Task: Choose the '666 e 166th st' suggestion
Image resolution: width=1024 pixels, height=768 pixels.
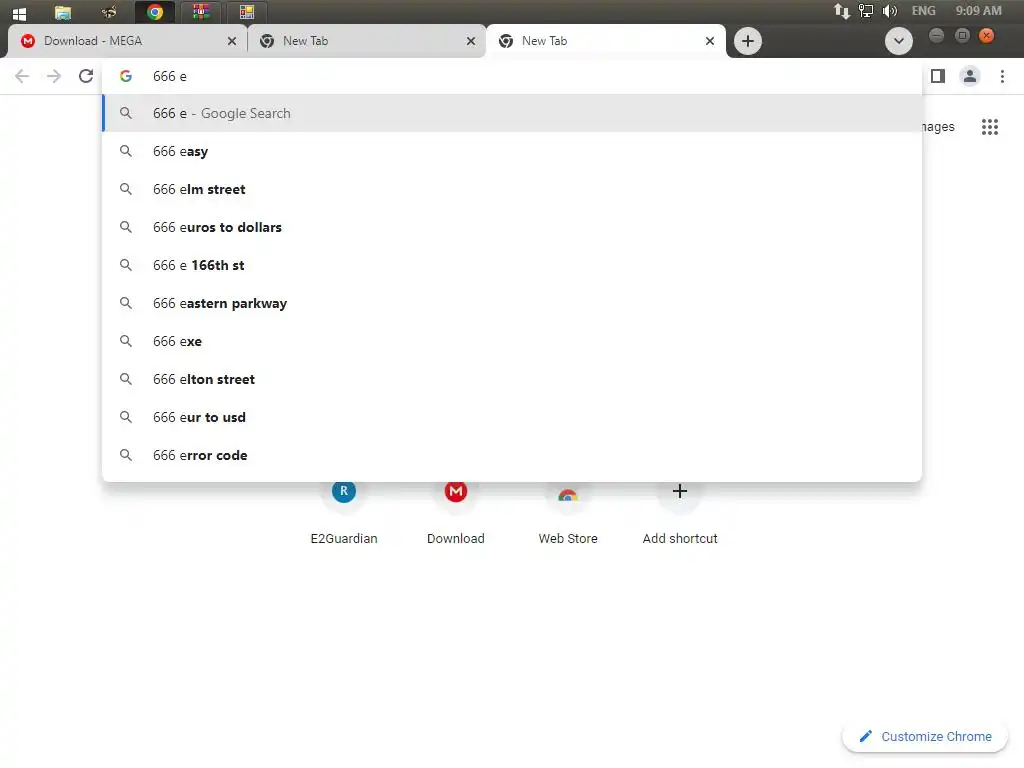Action: pos(512,265)
